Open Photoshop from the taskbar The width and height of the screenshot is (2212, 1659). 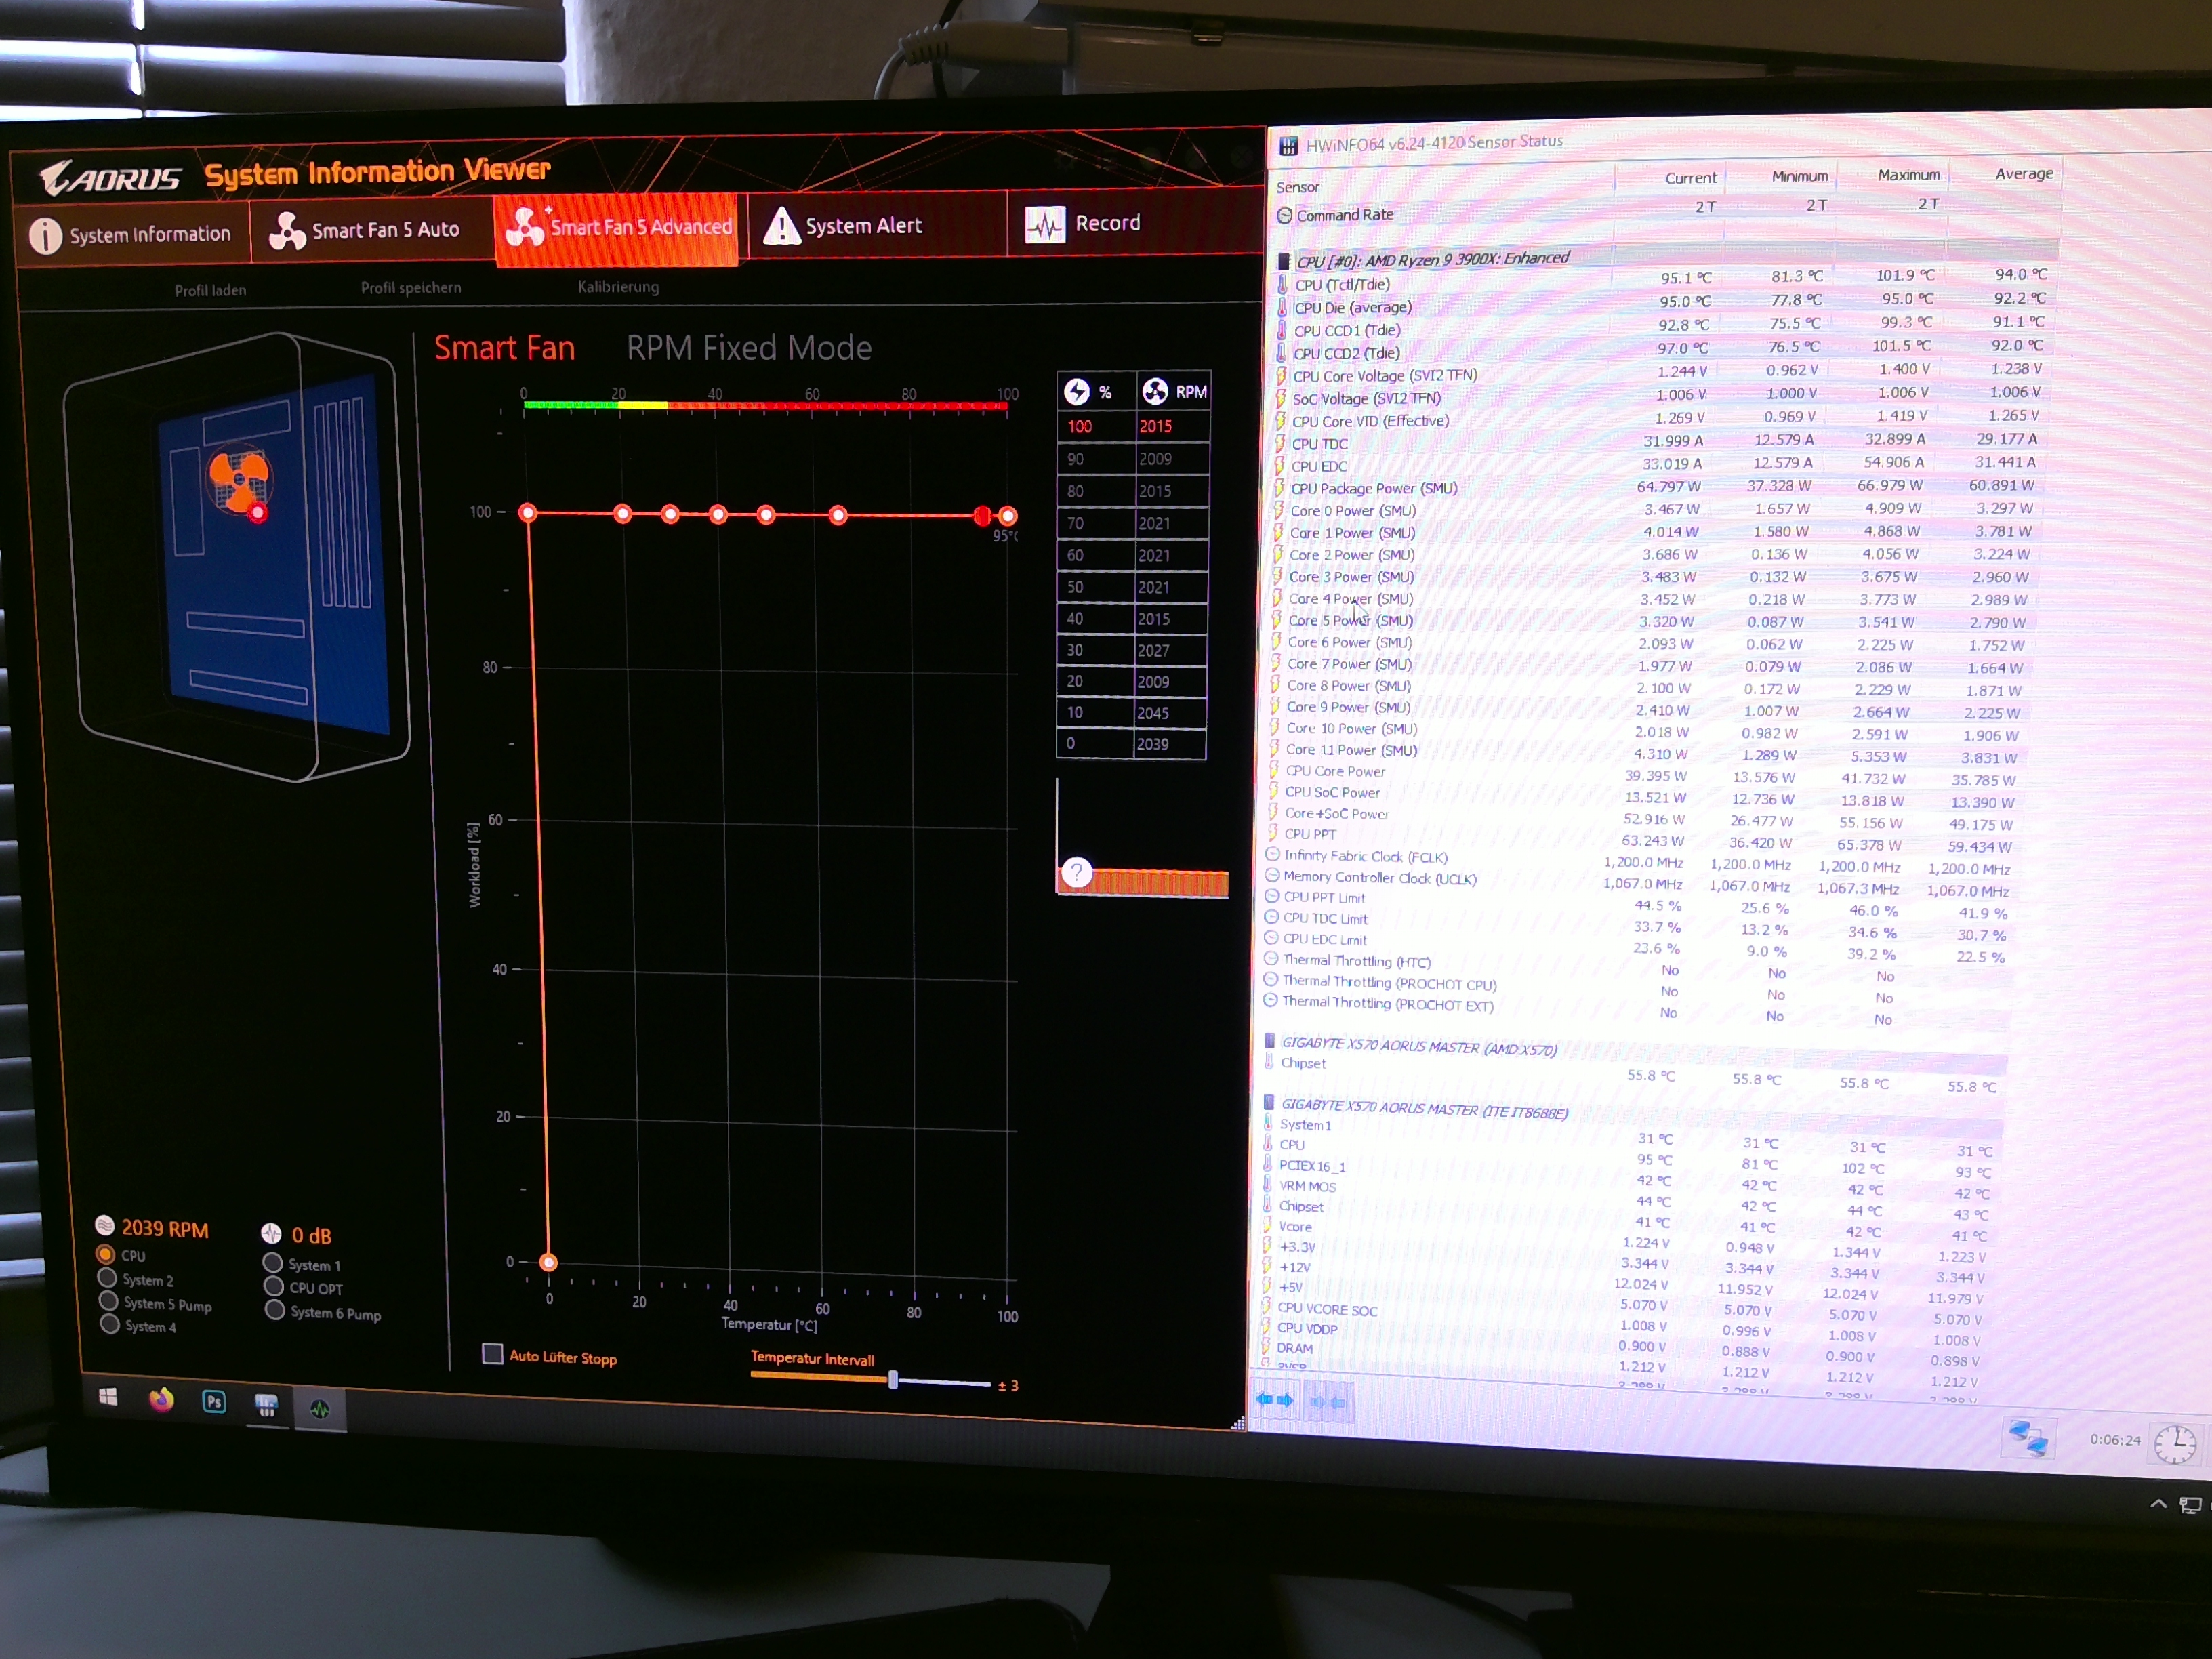(x=214, y=1402)
